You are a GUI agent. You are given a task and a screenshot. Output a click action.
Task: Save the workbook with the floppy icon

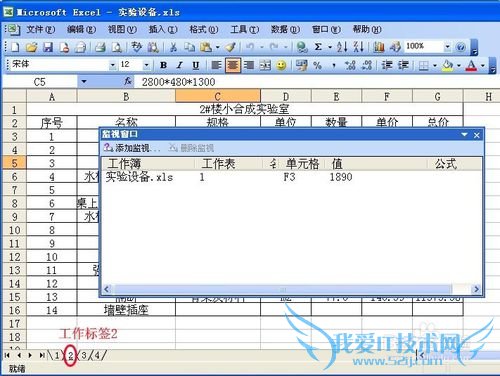[48, 47]
